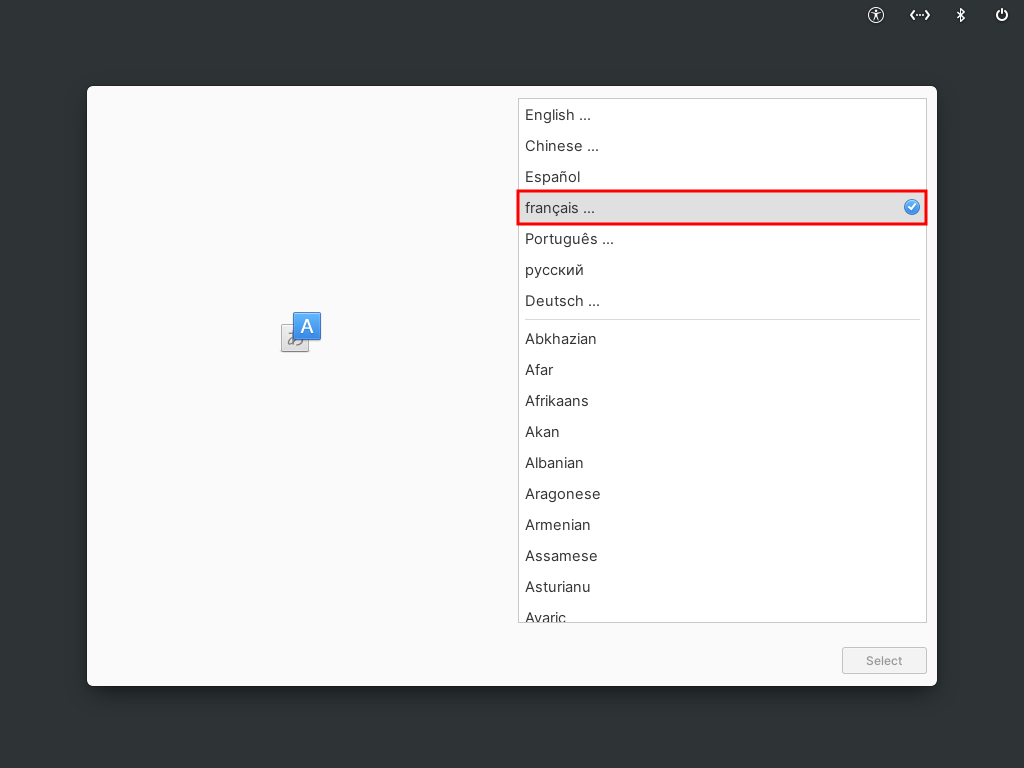The image size is (1024, 768).
Task: Click the Select button
Action: click(x=884, y=660)
